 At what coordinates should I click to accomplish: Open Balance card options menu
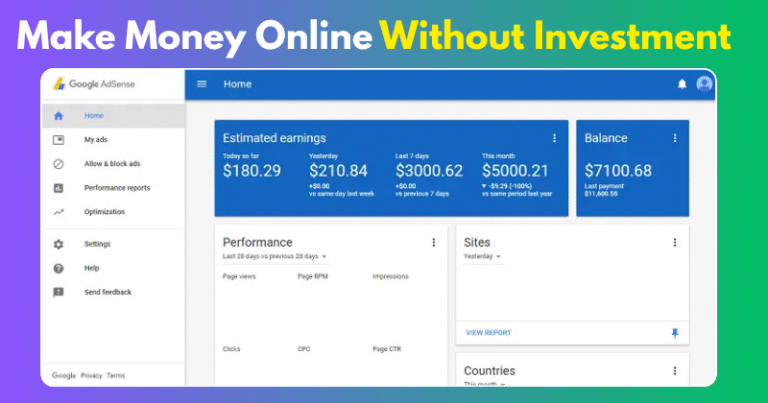[675, 138]
